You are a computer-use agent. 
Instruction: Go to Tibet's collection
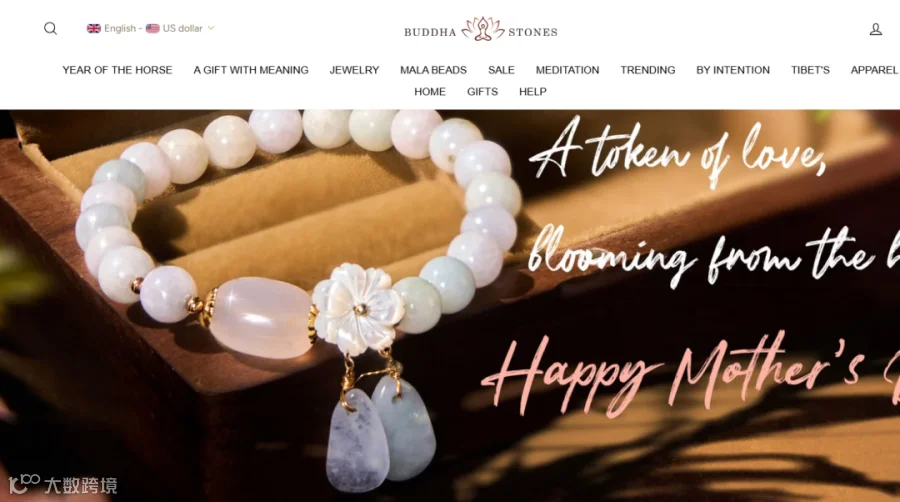810,70
